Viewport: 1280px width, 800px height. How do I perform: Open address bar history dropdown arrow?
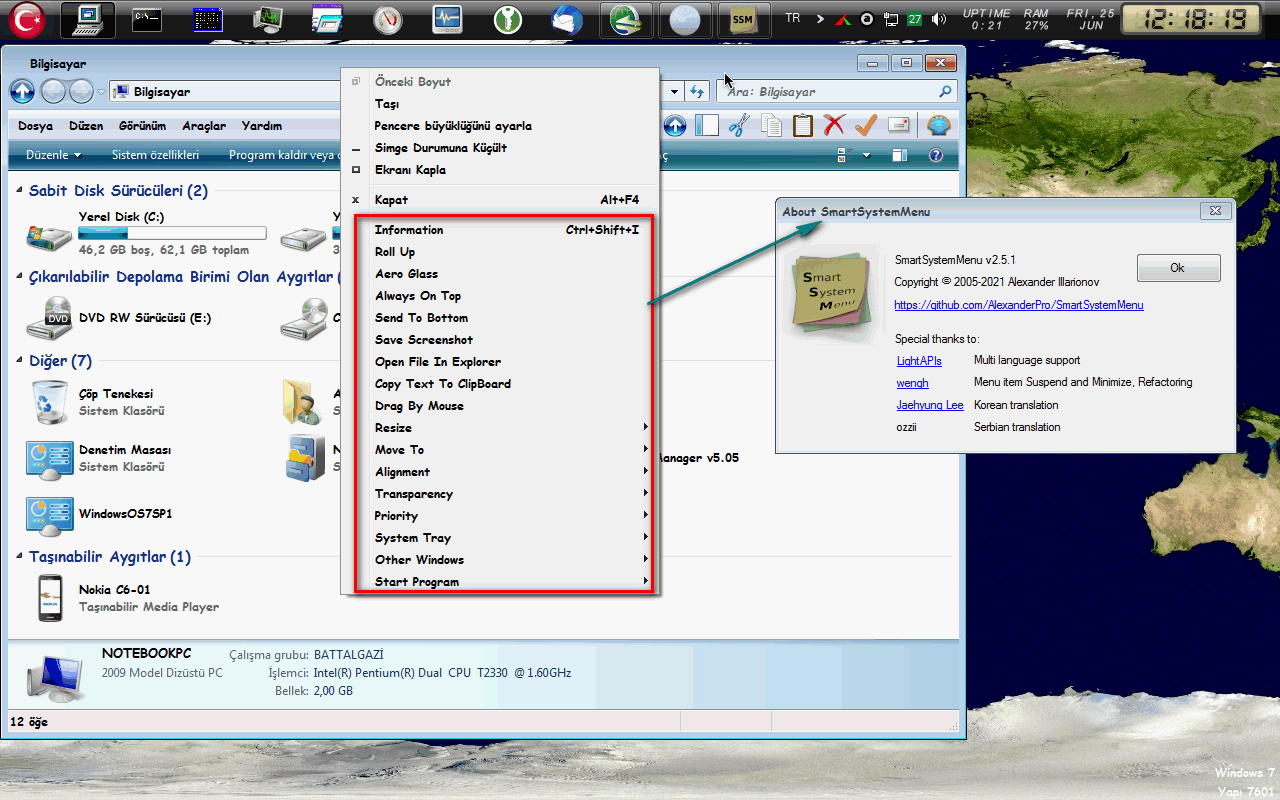coord(675,91)
